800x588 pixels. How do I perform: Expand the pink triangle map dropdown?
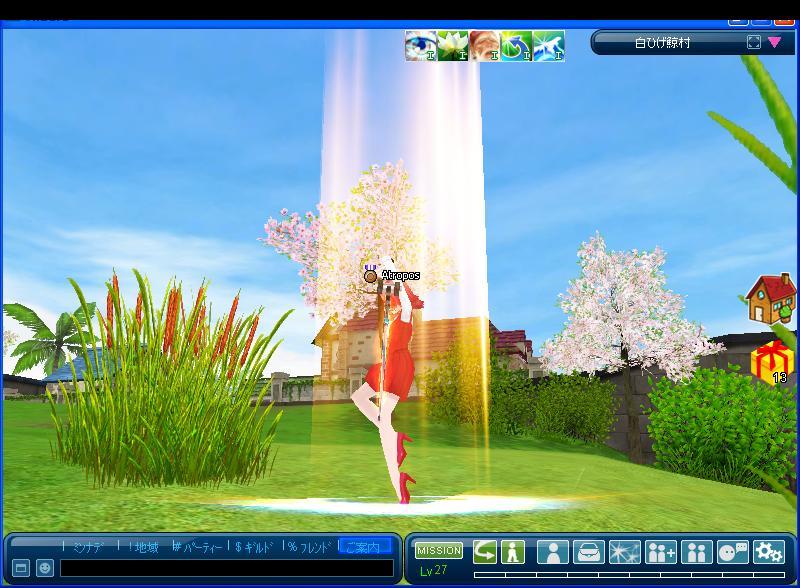[x=775, y=42]
